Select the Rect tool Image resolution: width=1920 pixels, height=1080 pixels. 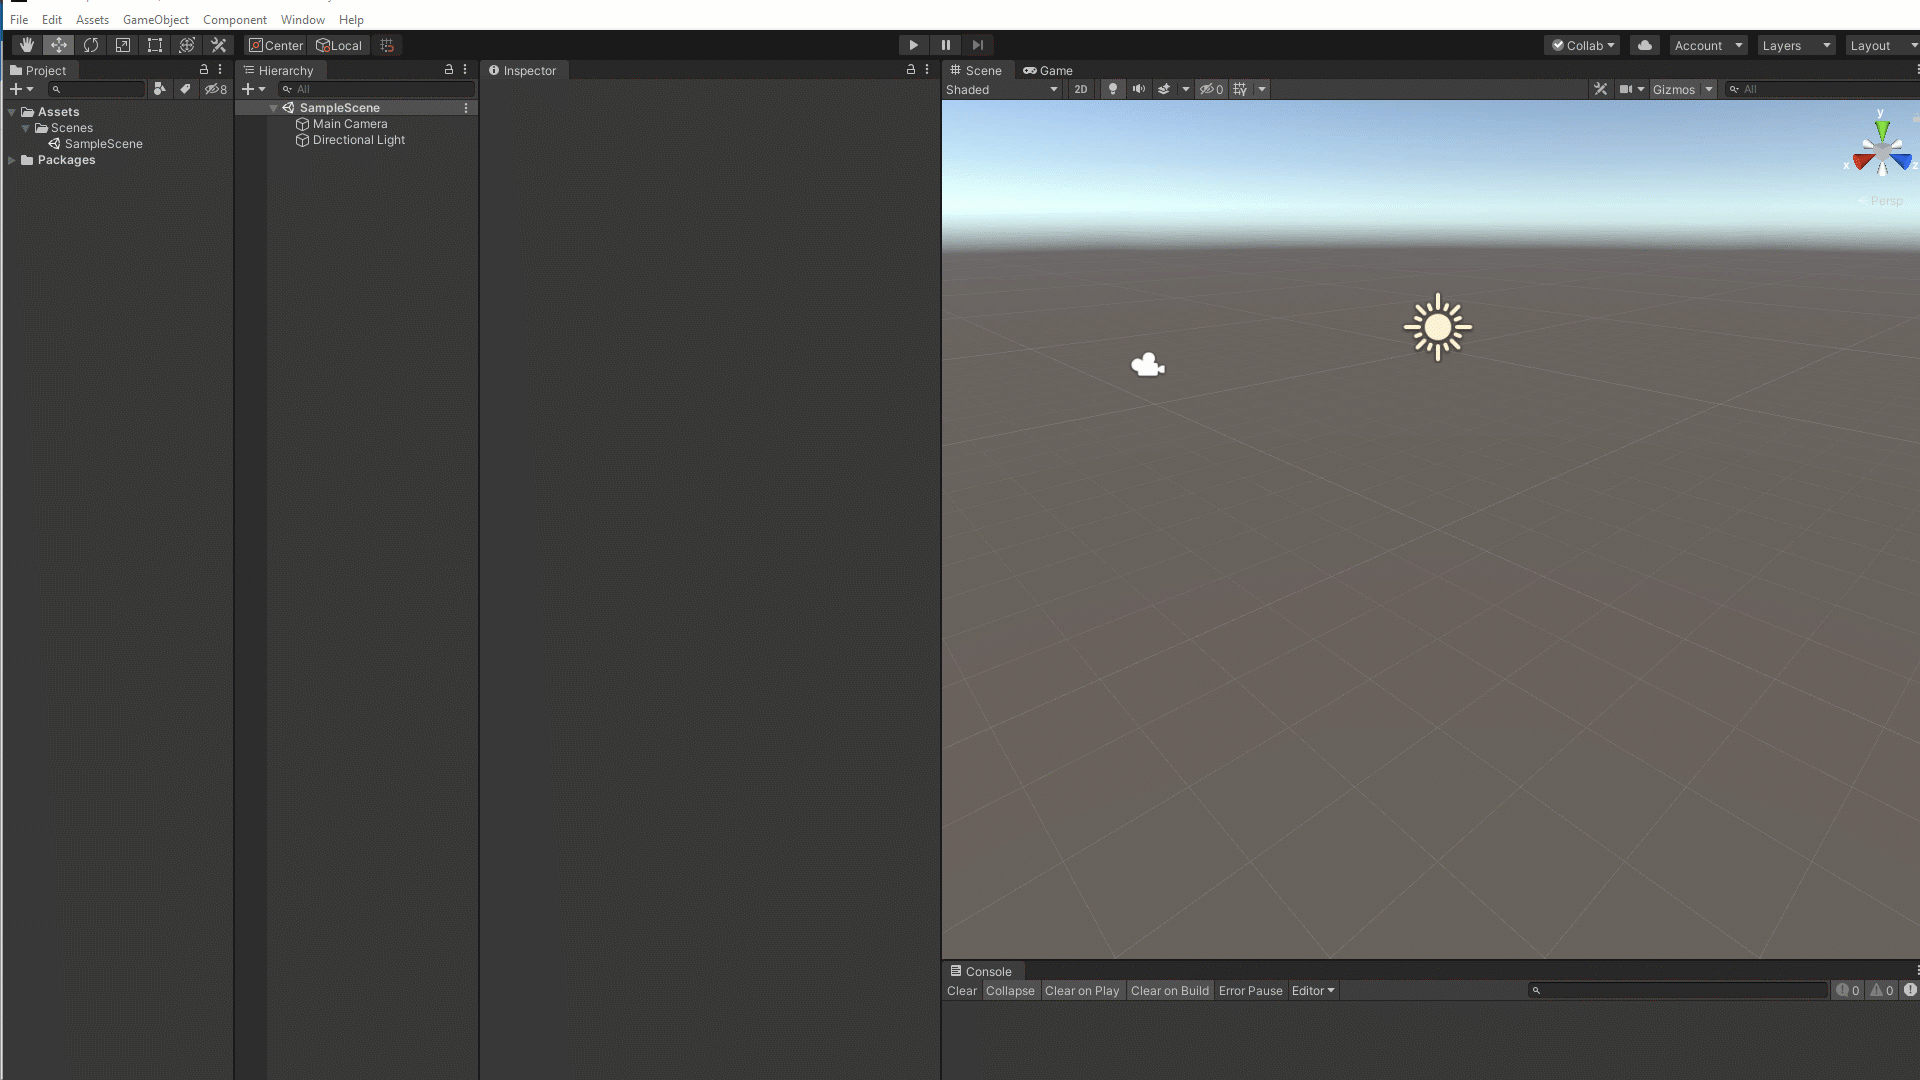(x=155, y=45)
